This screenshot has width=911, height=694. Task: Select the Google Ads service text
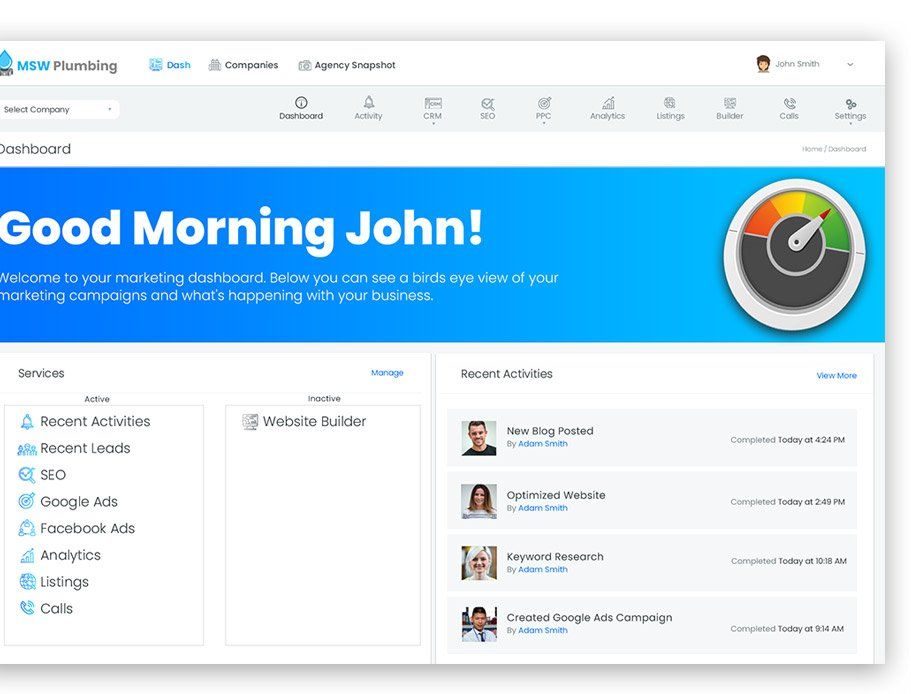79,502
